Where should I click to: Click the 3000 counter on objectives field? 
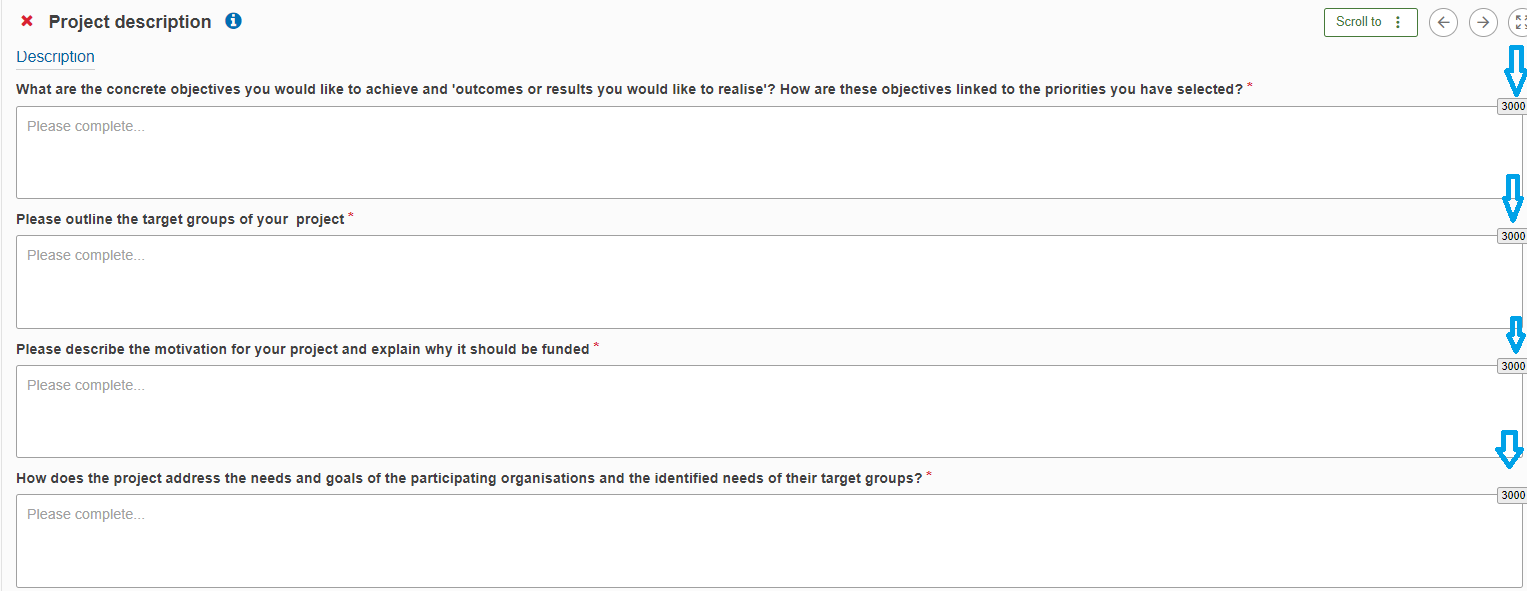(1512, 106)
